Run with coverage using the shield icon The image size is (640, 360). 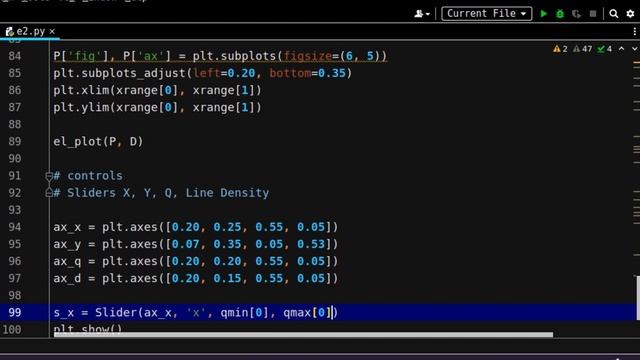pyautogui.click(x=576, y=14)
